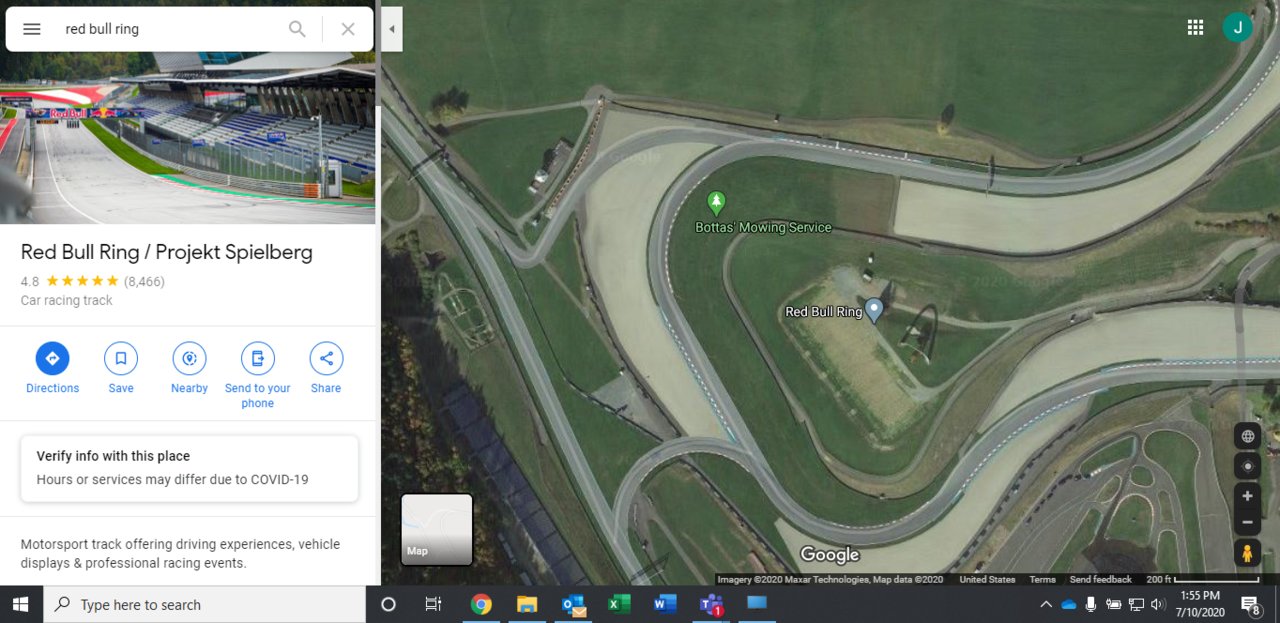Open the Google Maps hamburger menu

(x=32, y=29)
